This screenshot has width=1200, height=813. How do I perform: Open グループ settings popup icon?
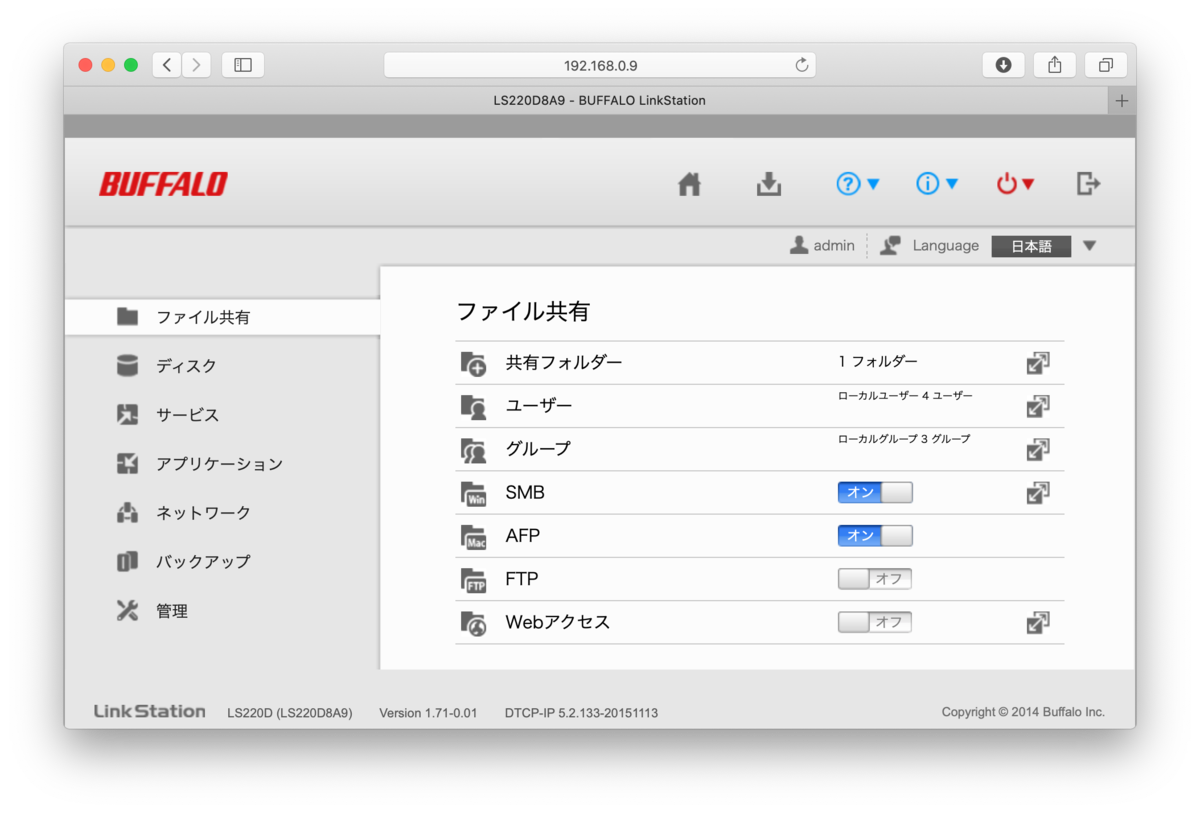(x=1038, y=450)
